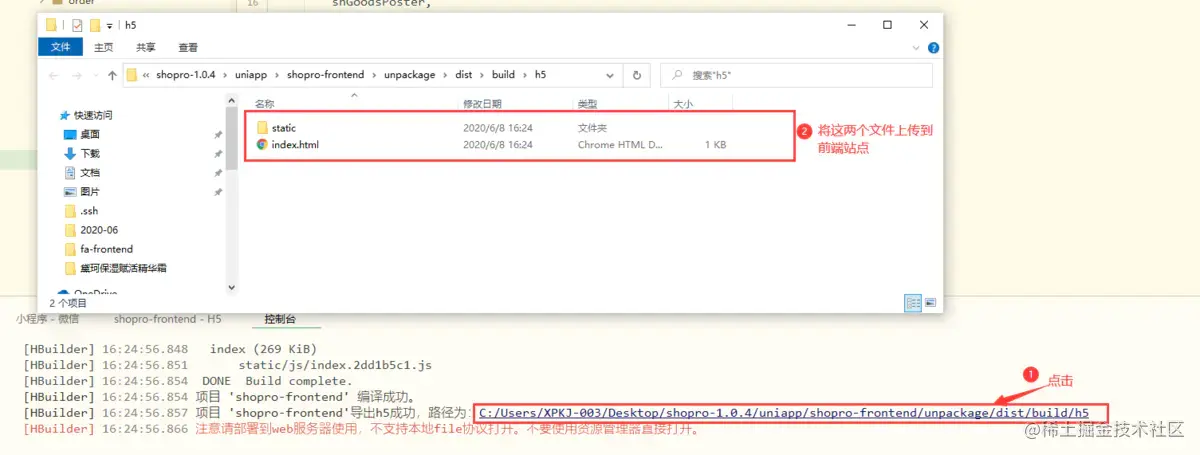The image size is (1200, 455).
Task: Open the 文件 ribbon tab
Action: 60,47
